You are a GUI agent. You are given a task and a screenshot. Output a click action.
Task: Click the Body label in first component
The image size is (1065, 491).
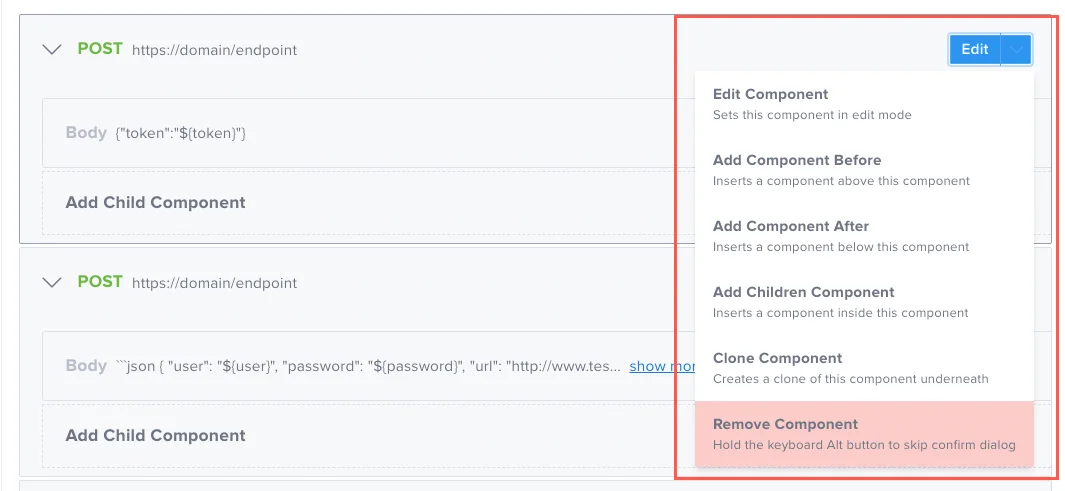pyautogui.click(x=86, y=133)
